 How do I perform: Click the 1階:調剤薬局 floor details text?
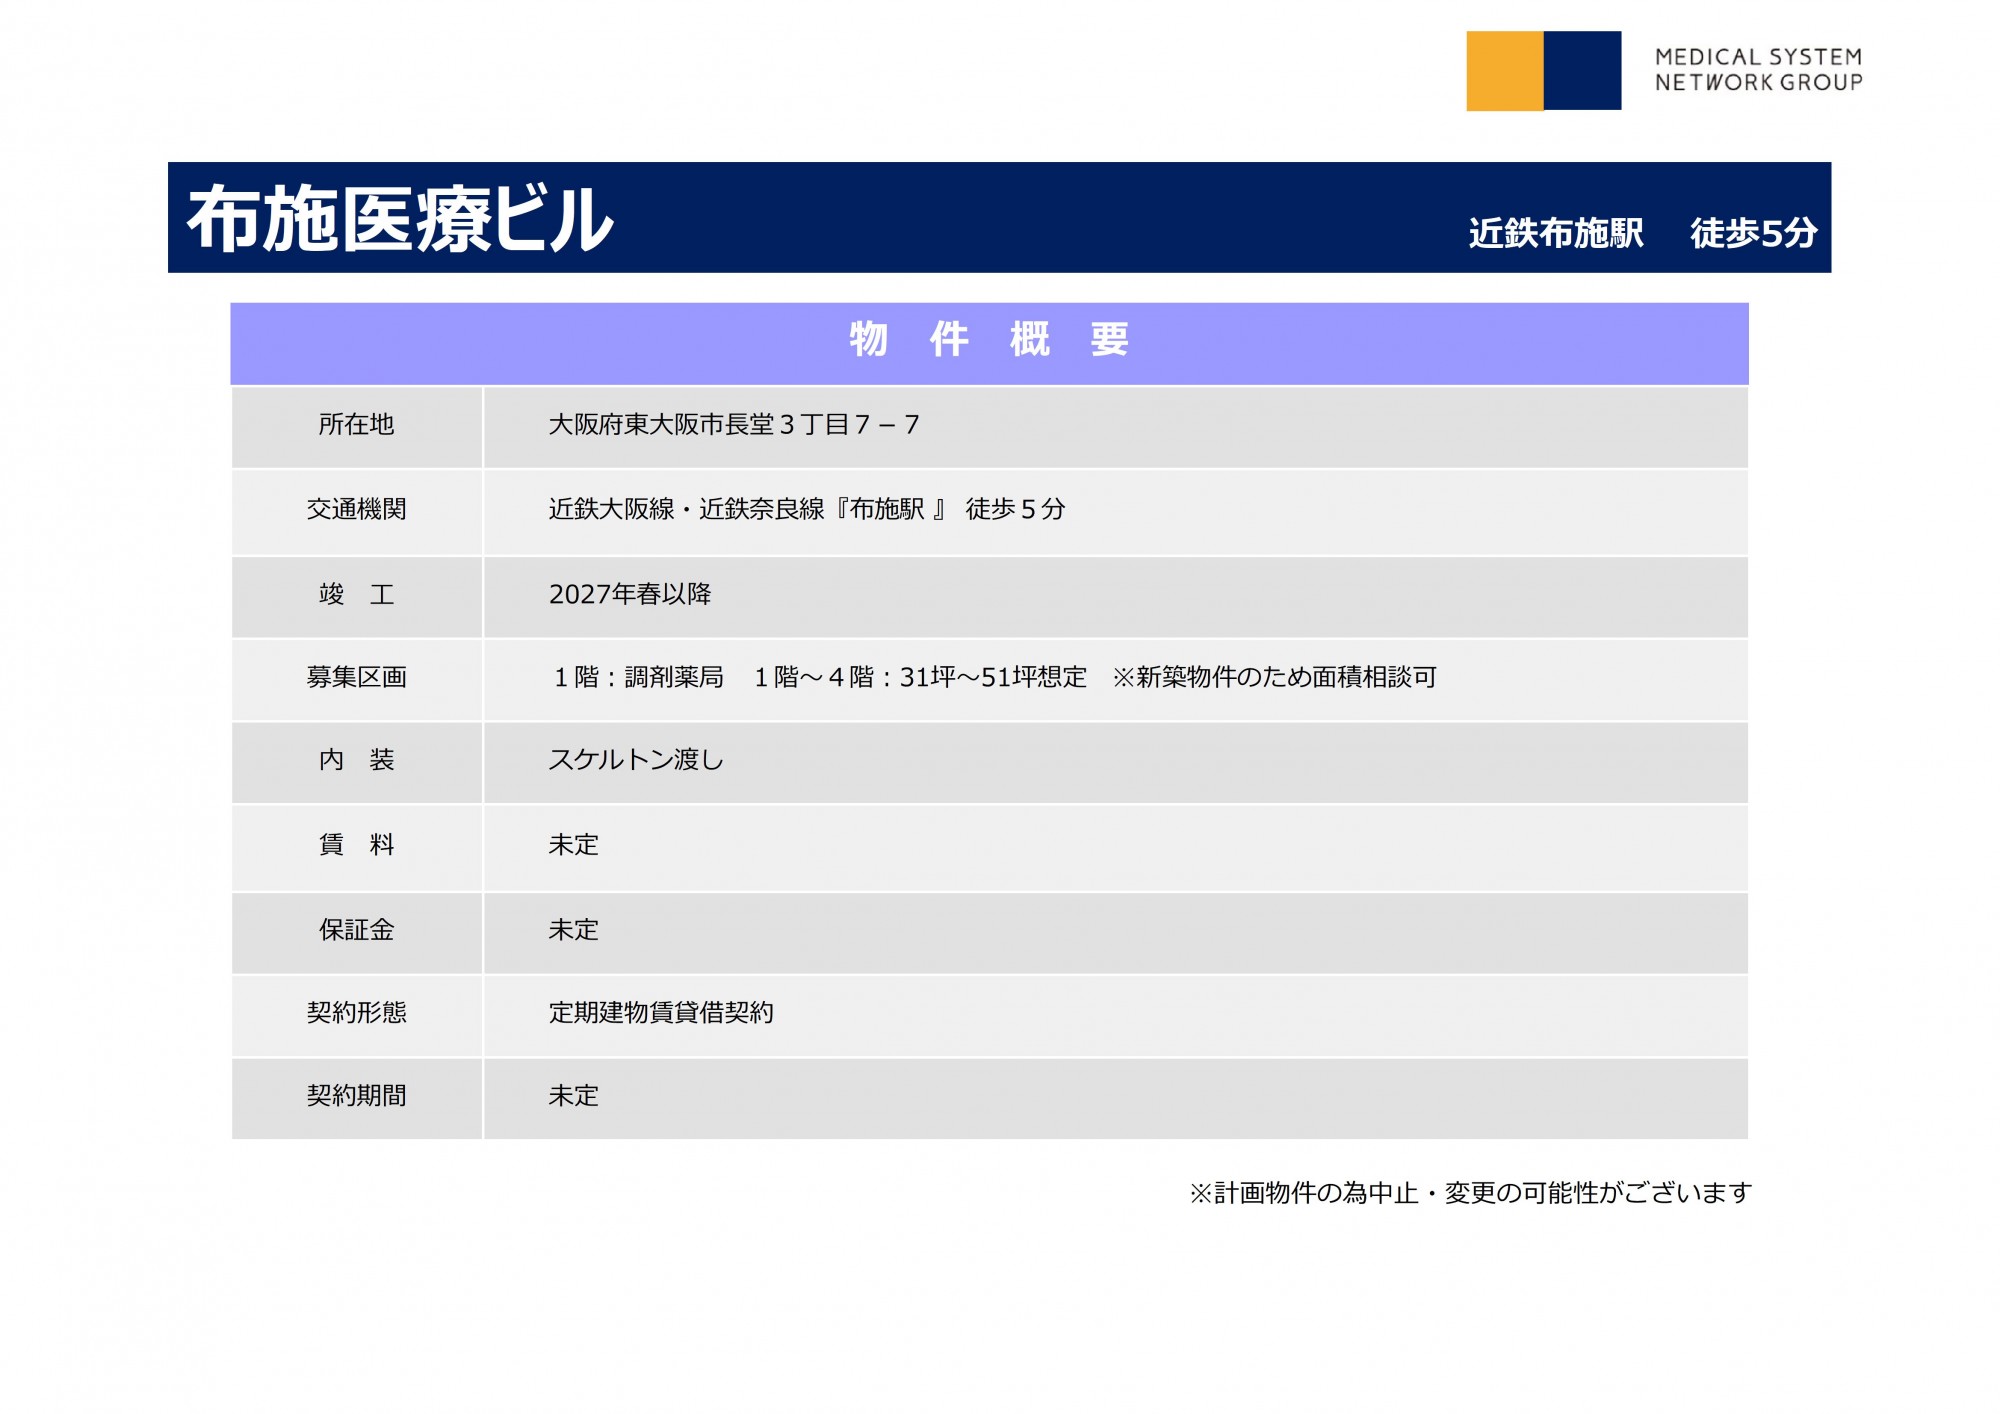point(993,678)
